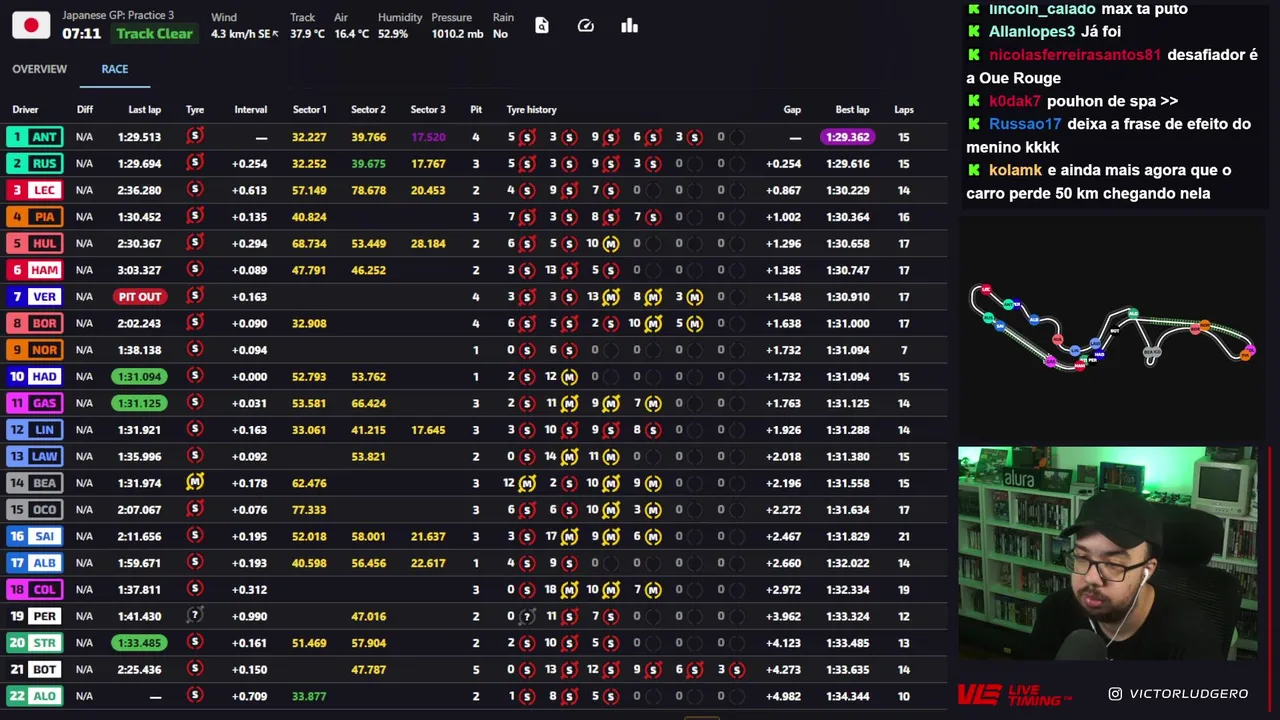Click BOR's current tyre icon in Tyre column
Image resolution: width=1280 pixels, height=720 pixels.
click(x=195, y=323)
